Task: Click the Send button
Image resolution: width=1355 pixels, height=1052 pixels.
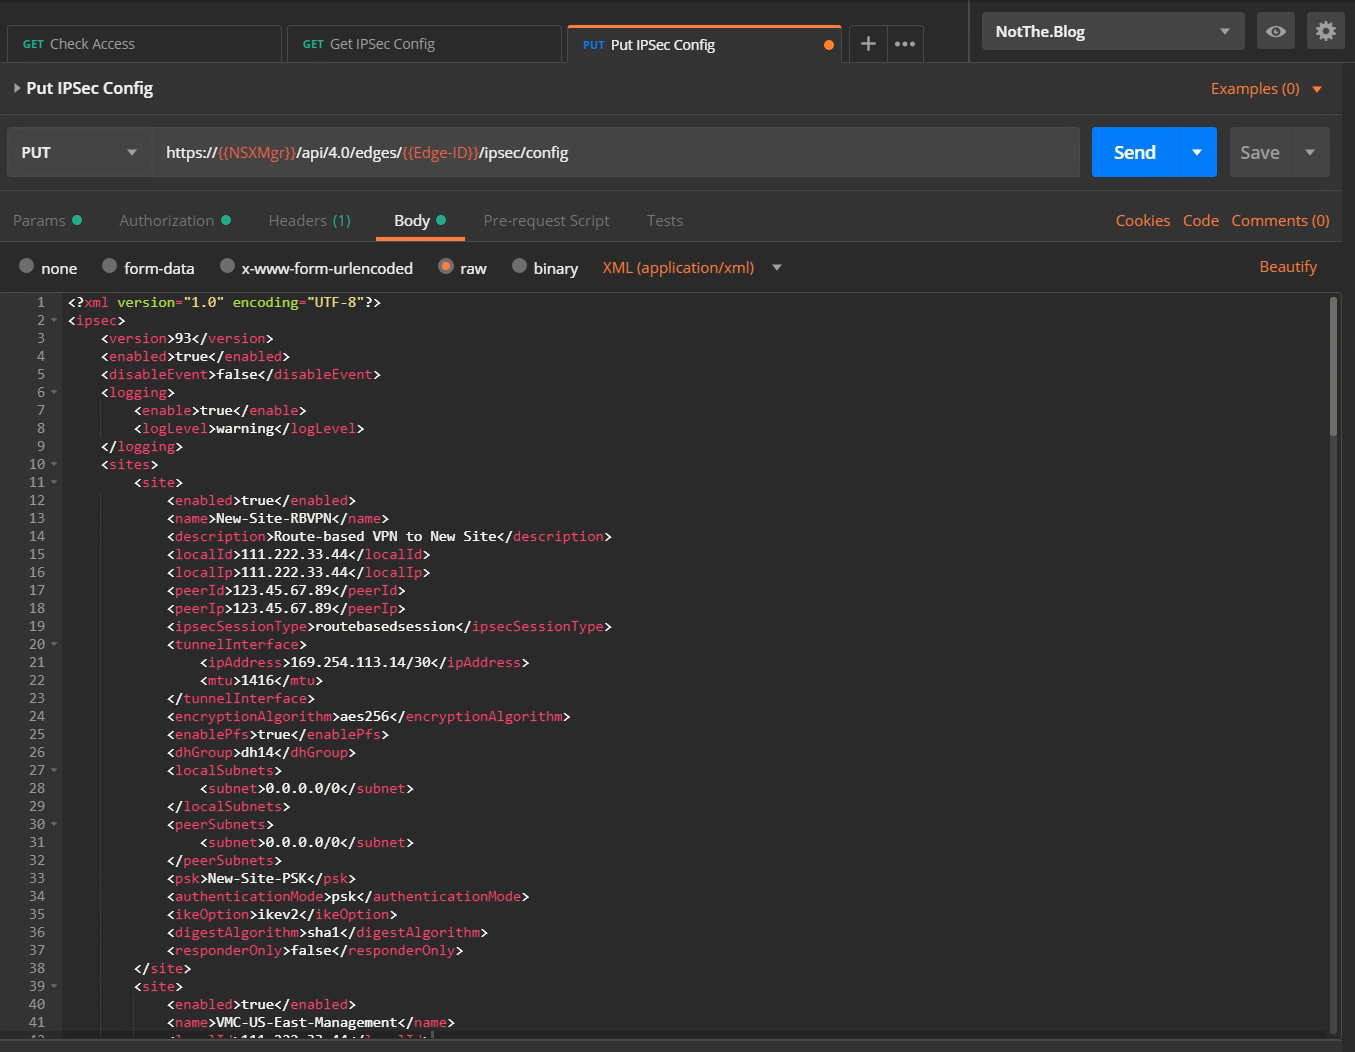Action: (1135, 153)
